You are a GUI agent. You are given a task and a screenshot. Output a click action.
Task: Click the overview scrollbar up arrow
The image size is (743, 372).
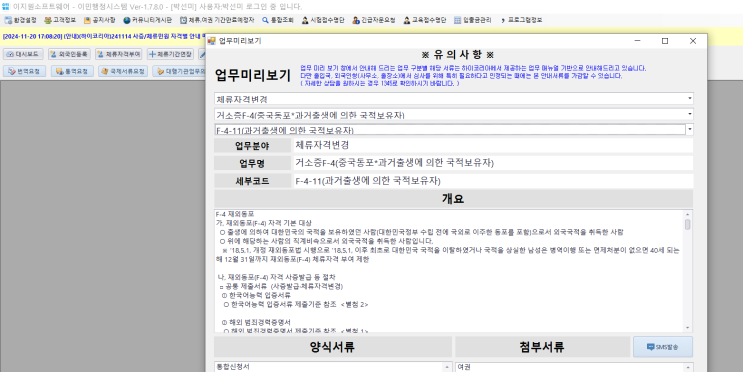pos(688,214)
